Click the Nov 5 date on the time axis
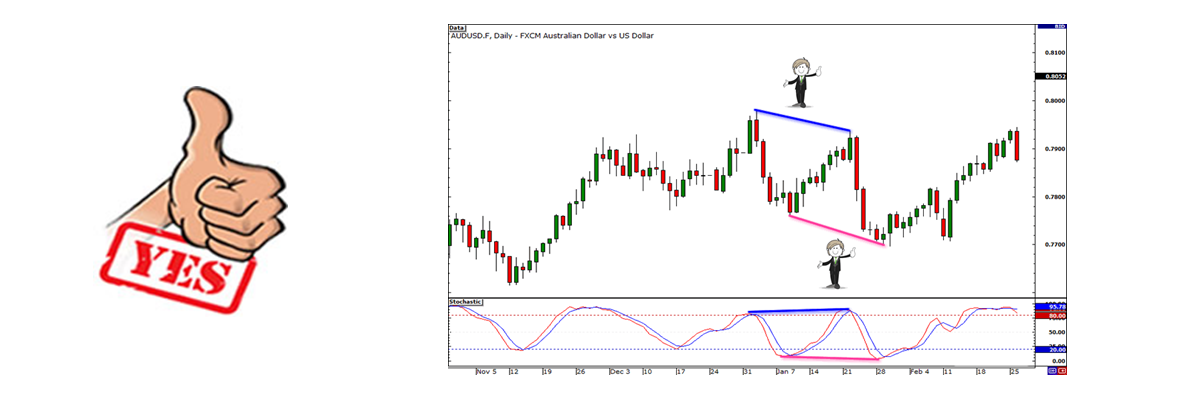Viewport: 1200px width, 400px height. pyautogui.click(x=485, y=371)
